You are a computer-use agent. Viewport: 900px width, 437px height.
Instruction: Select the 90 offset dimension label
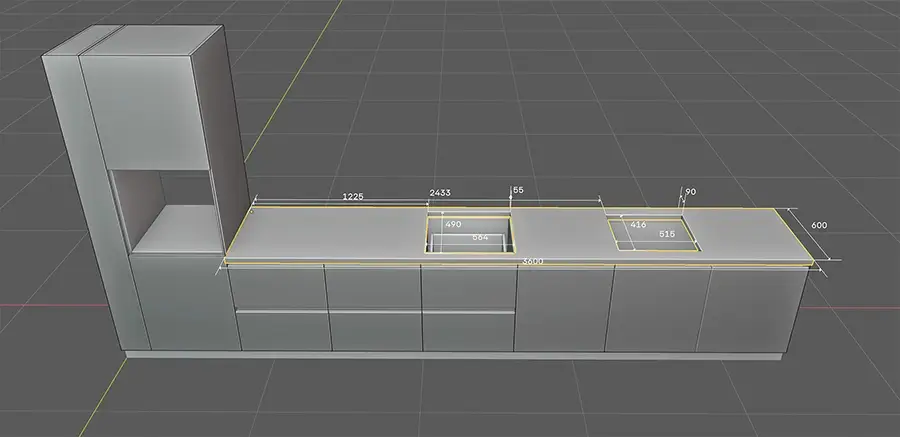click(690, 191)
